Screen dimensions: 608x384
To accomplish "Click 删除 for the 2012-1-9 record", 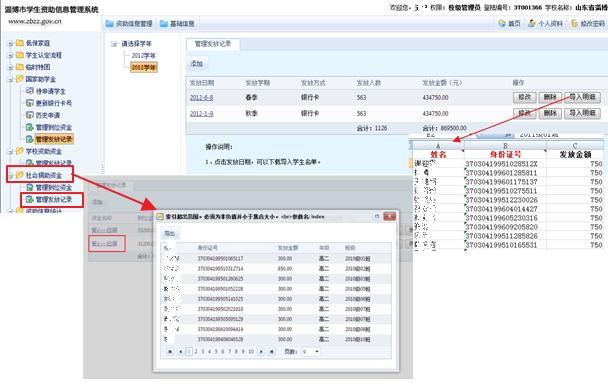I will pos(550,113).
